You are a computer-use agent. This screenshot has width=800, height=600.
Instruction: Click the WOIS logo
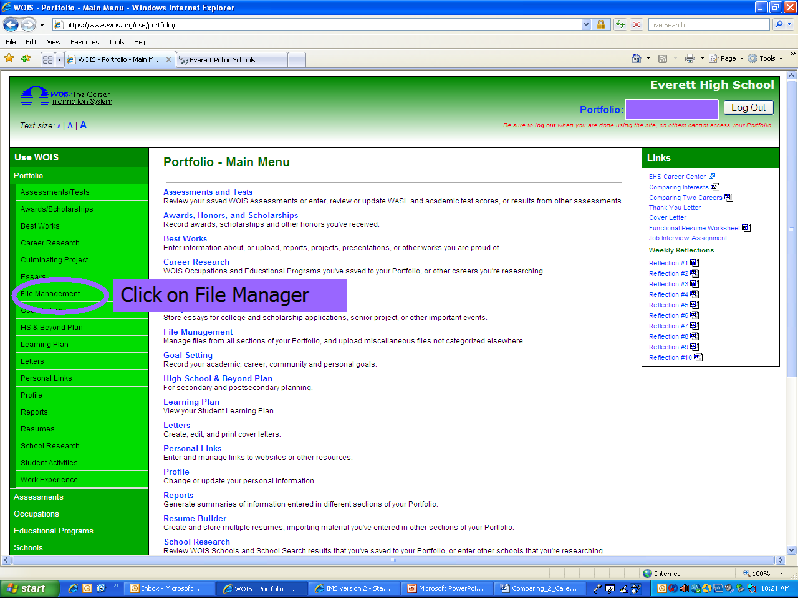(66, 95)
